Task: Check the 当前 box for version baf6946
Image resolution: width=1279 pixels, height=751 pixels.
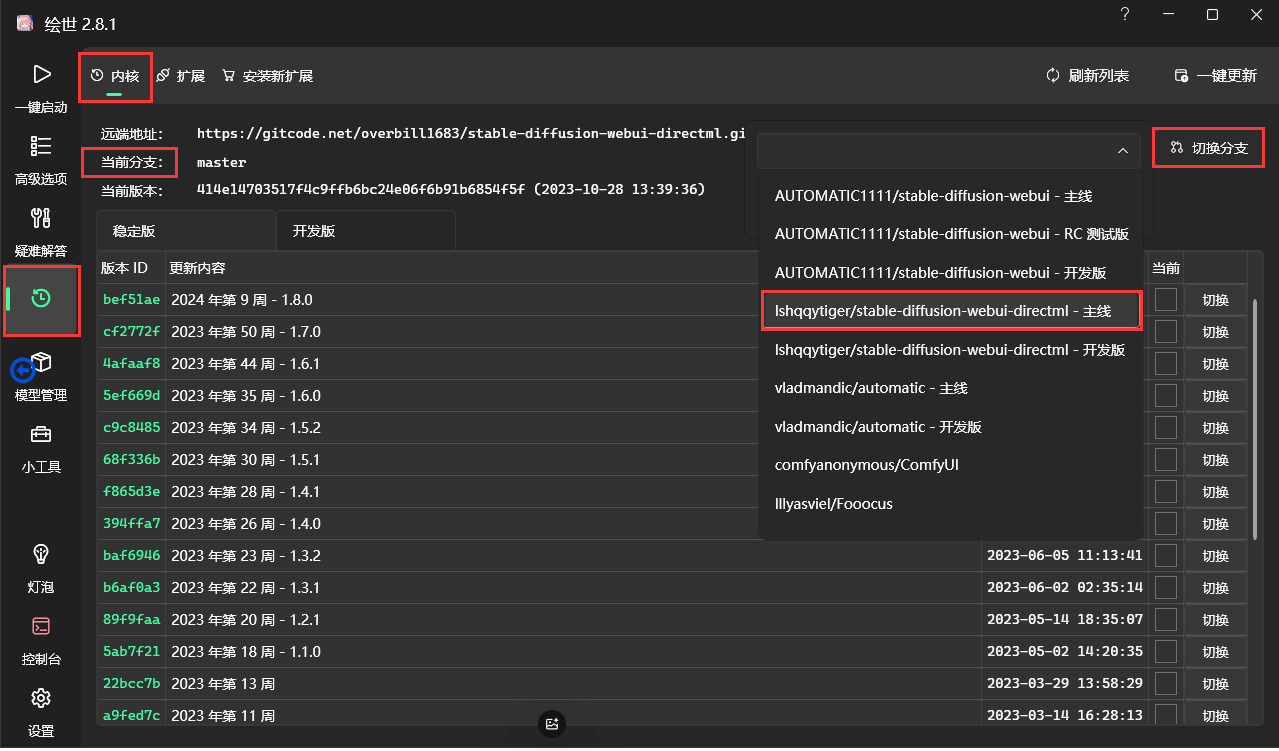Action: point(1166,556)
